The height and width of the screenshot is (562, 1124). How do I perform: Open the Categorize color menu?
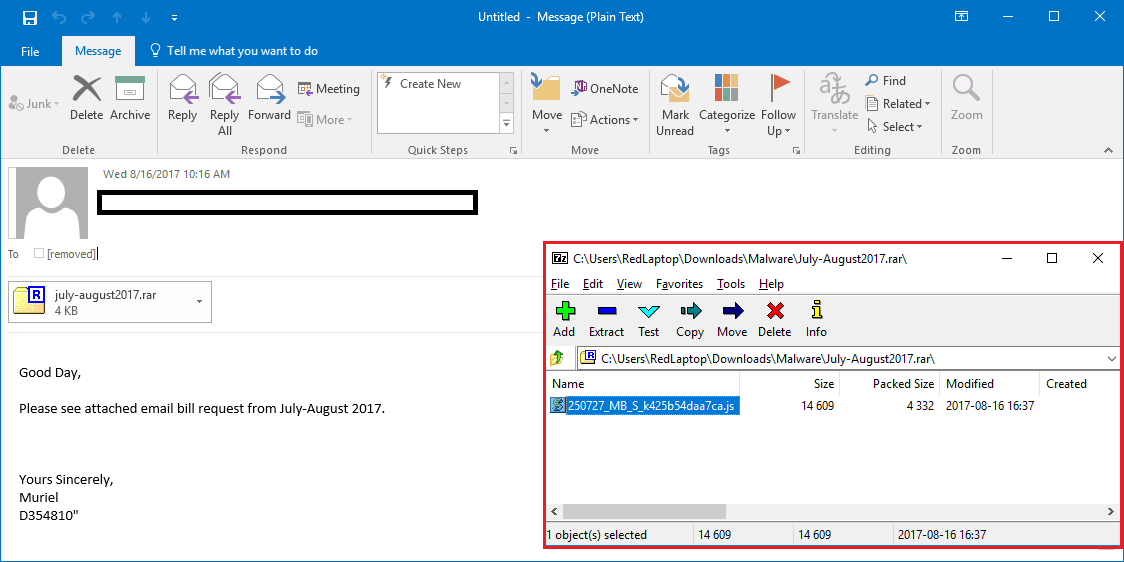[x=727, y=105]
